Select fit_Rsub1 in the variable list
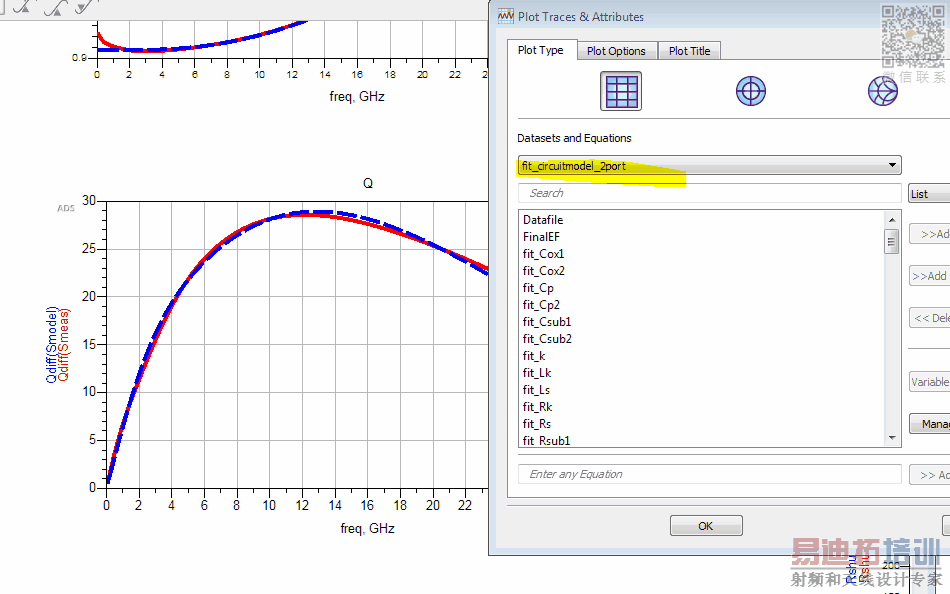The width and height of the screenshot is (950, 594). (546, 441)
